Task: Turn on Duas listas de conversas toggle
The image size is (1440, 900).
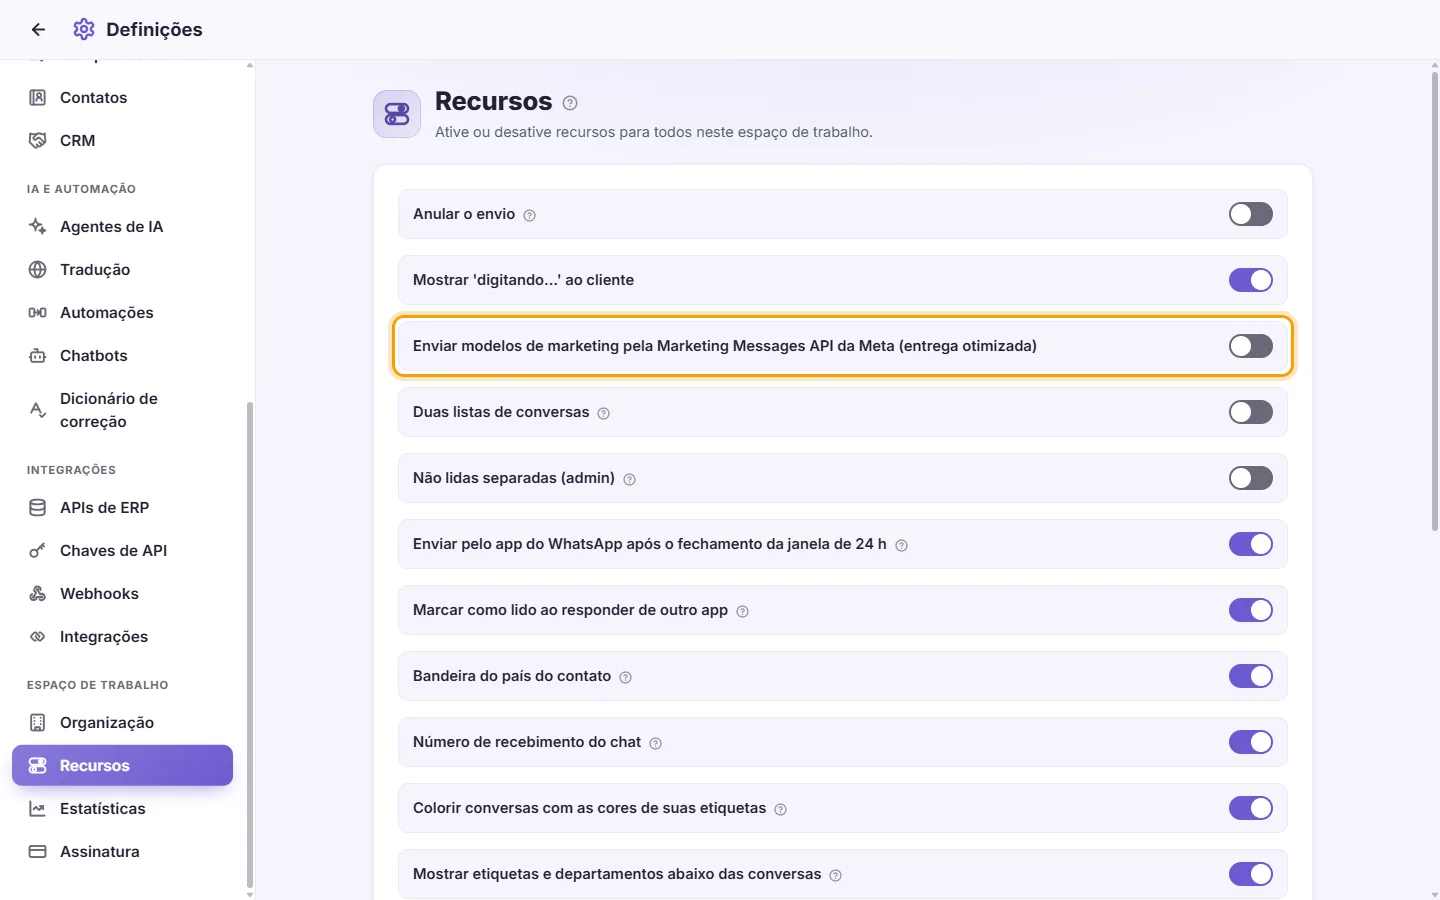Action: click(1251, 412)
